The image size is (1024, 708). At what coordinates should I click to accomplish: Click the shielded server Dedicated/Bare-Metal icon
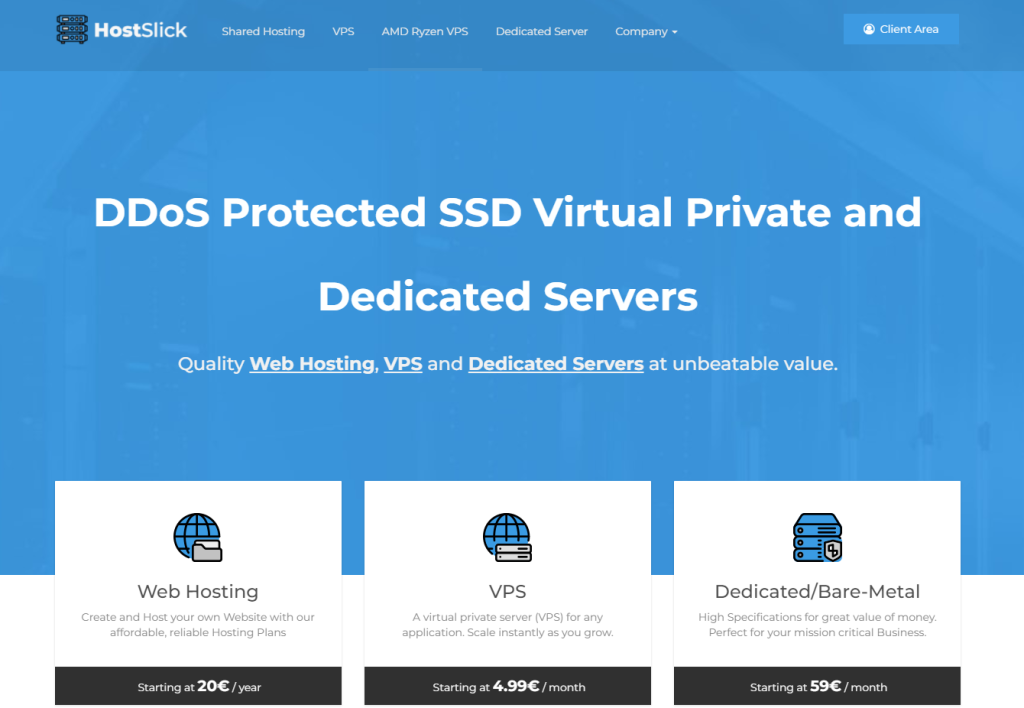[817, 537]
